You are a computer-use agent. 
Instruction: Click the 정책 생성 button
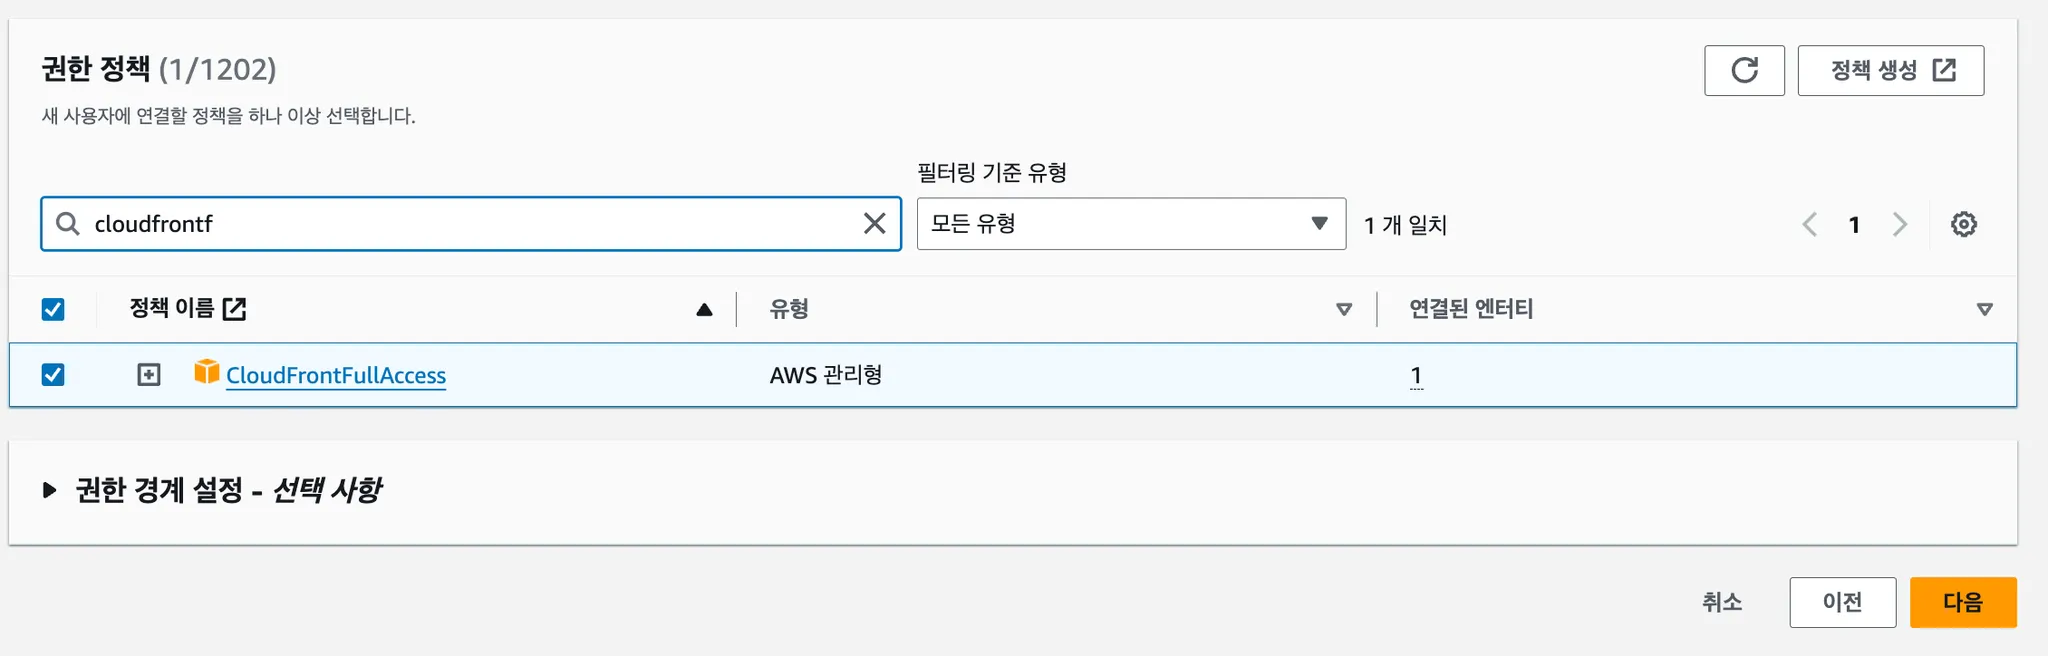click(x=1891, y=70)
